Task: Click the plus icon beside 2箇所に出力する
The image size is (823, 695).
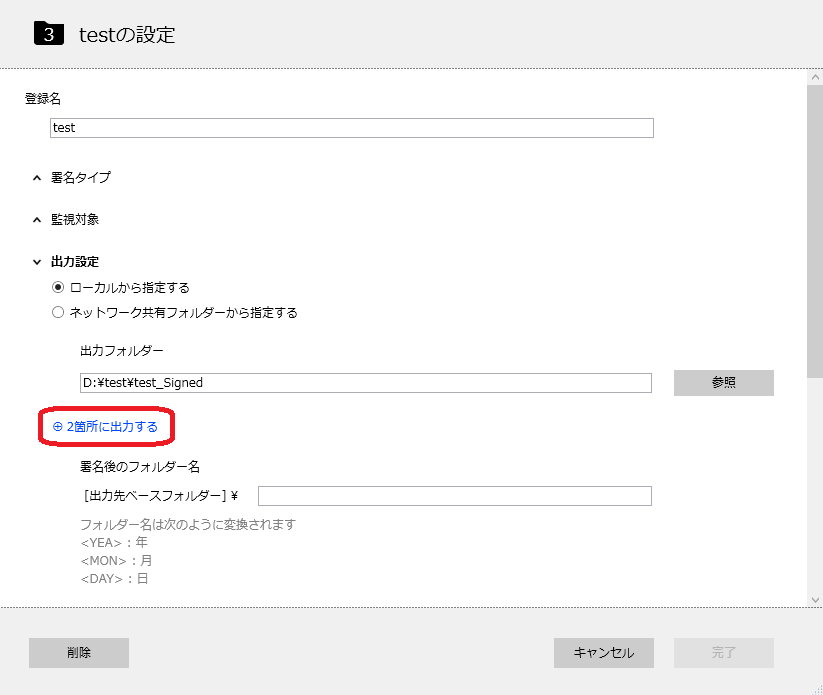Action: (x=57, y=427)
